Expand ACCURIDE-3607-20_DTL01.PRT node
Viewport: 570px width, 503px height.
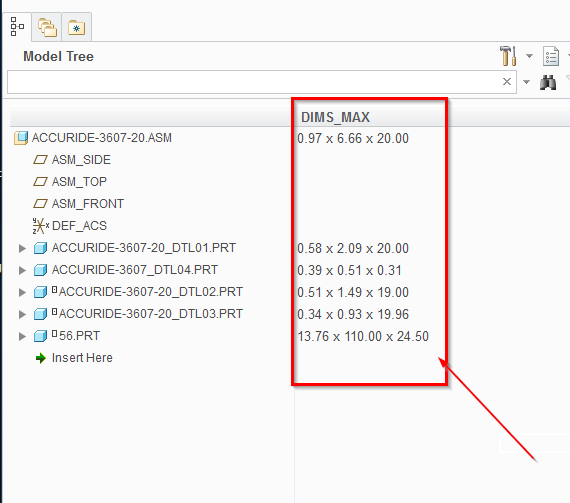click(x=22, y=248)
